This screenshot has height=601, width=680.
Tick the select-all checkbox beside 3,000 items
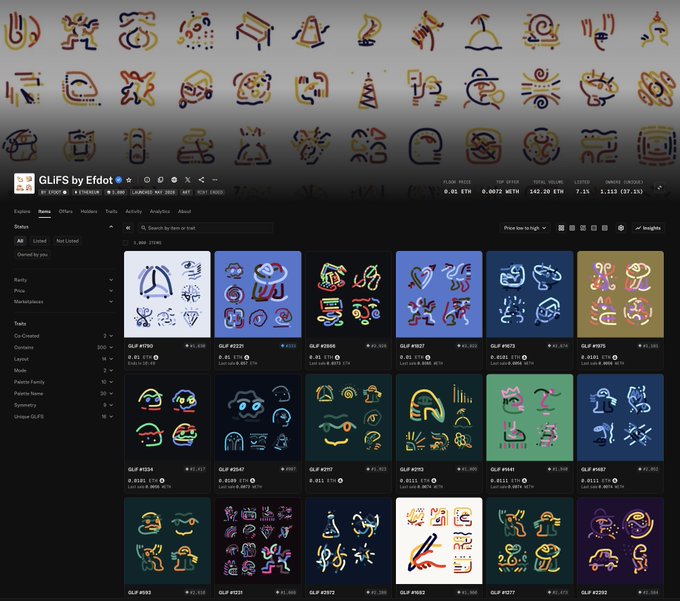tap(126, 243)
